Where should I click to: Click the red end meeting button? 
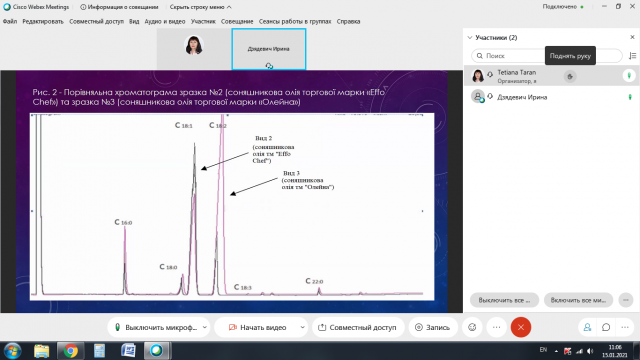tap(521, 327)
